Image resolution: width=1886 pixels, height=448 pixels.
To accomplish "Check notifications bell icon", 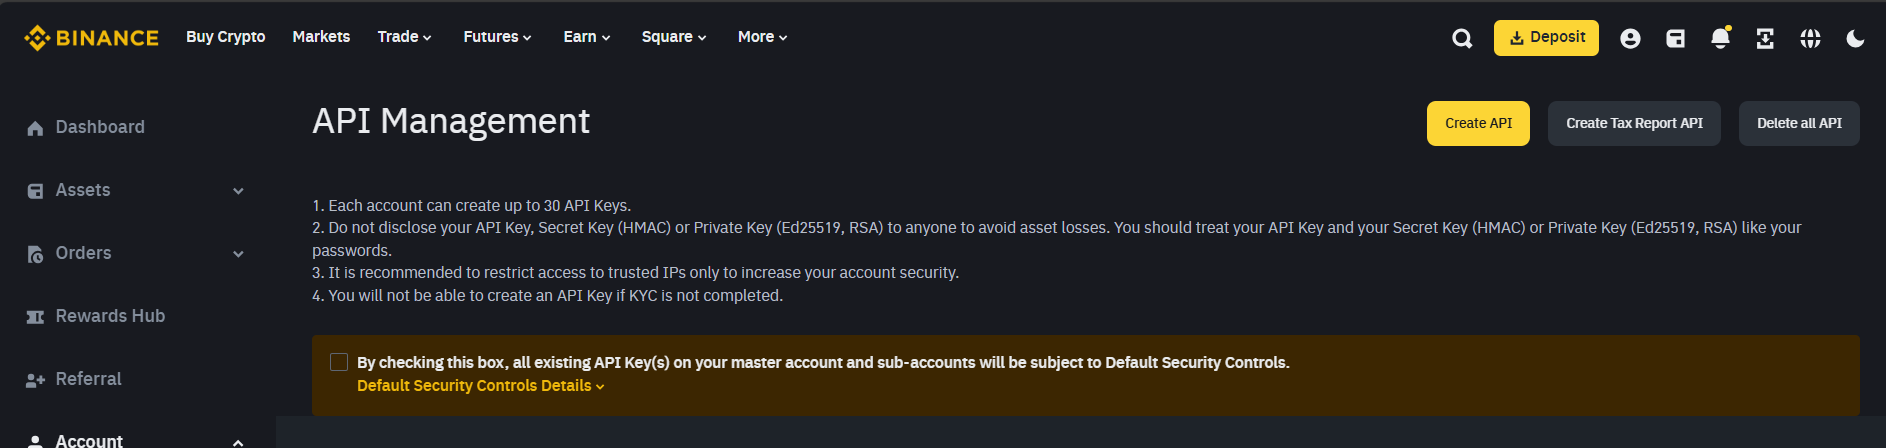I will [1720, 38].
